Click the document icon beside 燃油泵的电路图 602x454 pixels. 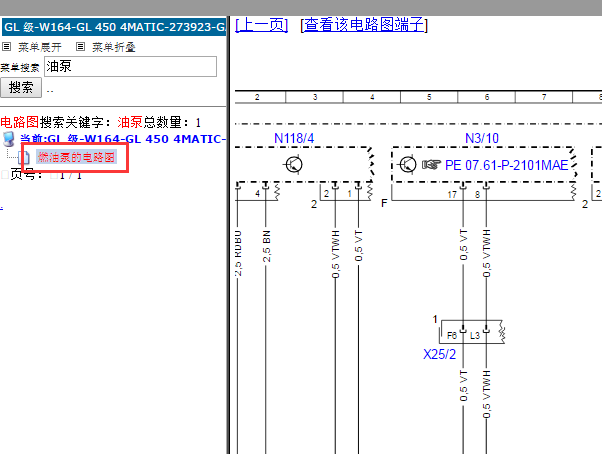25,157
